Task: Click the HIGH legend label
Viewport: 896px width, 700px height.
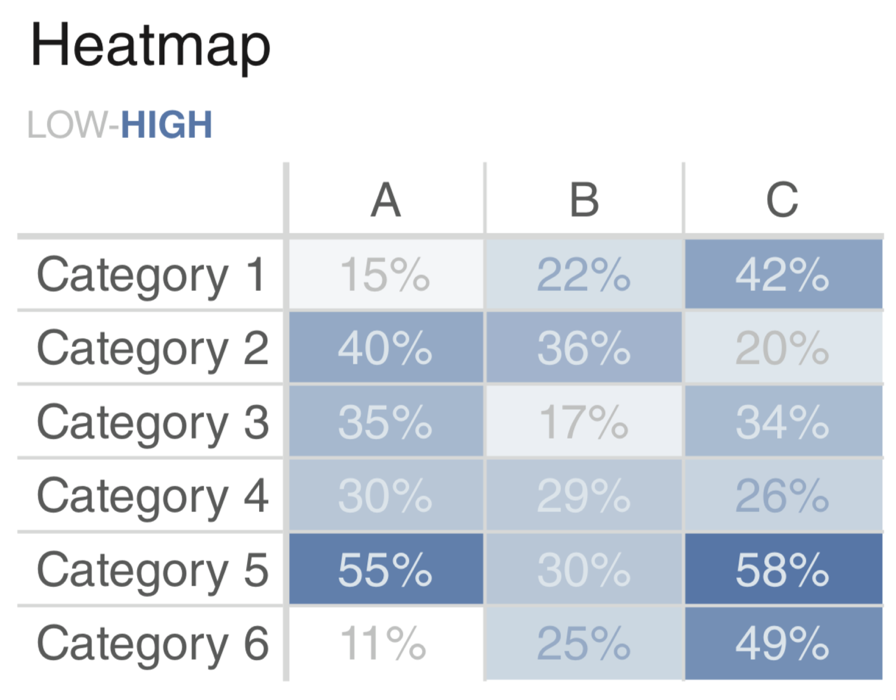Action: pos(166,125)
